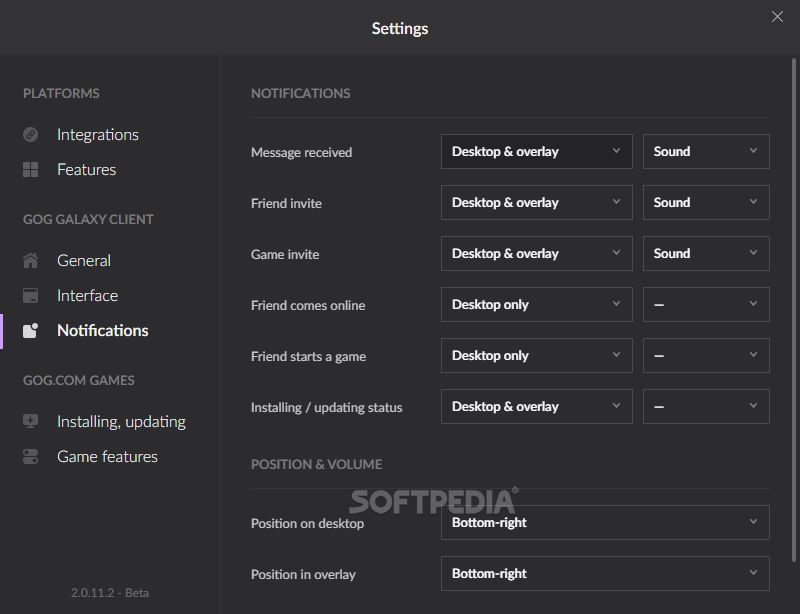This screenshot has height=614, width=800.
Task: Click the Game features toggles icon
Action: click(x=31, y=456)
